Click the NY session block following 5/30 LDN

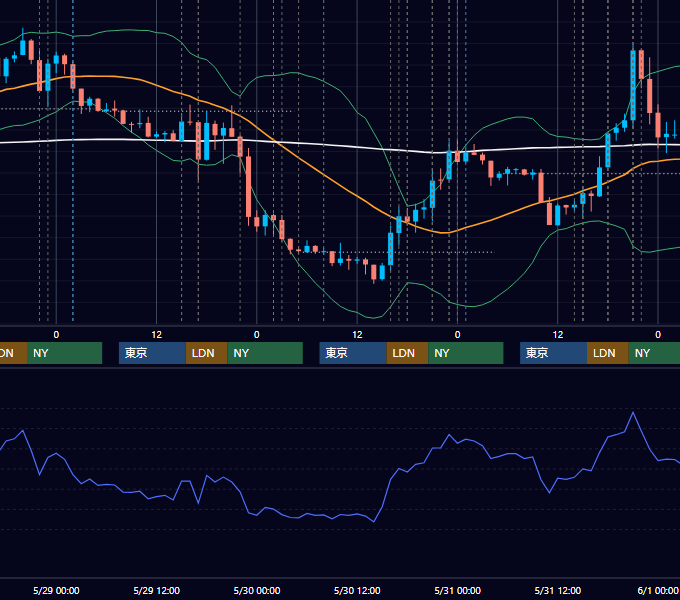[x=466, y=353]
